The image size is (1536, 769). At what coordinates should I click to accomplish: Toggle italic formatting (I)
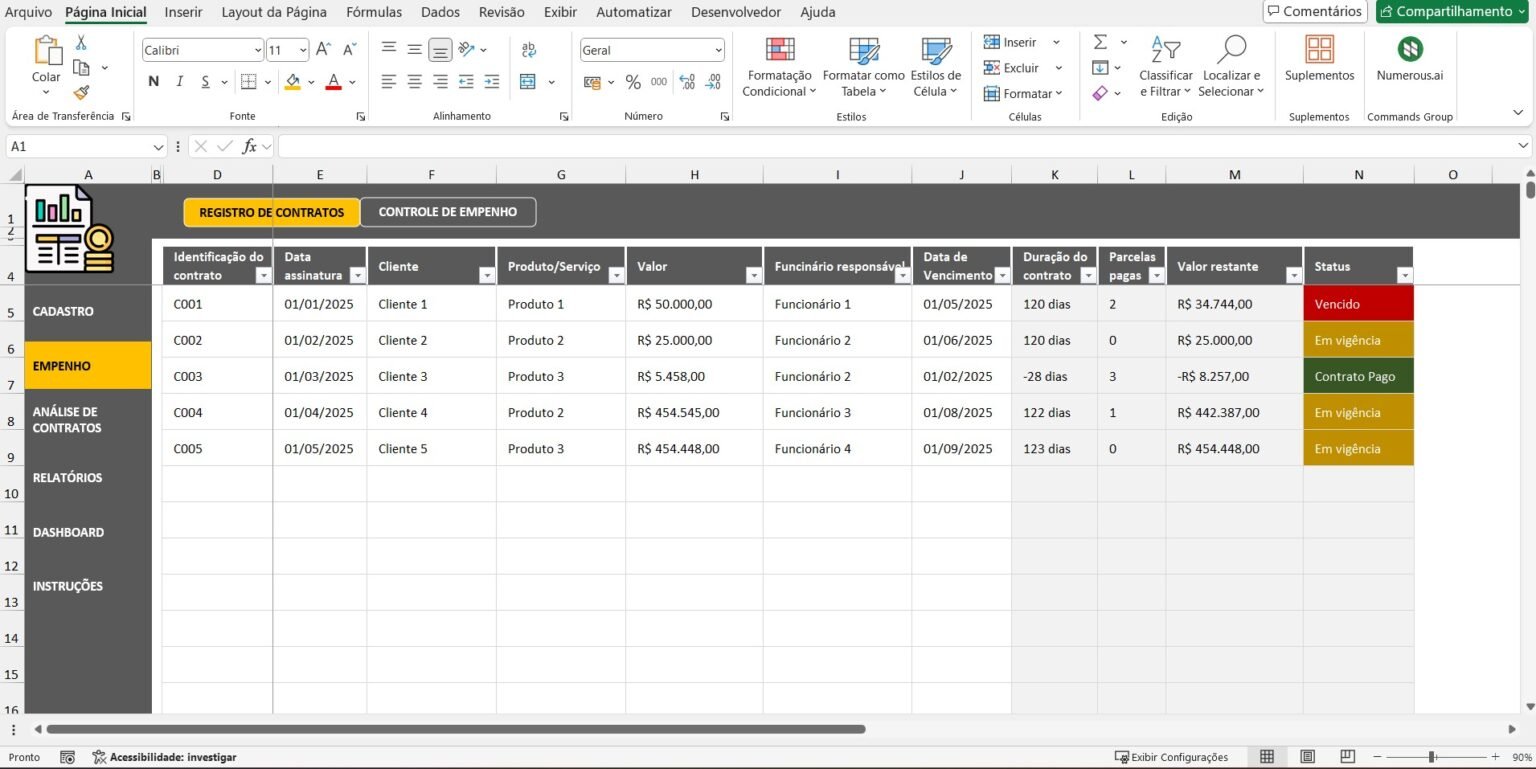tap(180, 82)
